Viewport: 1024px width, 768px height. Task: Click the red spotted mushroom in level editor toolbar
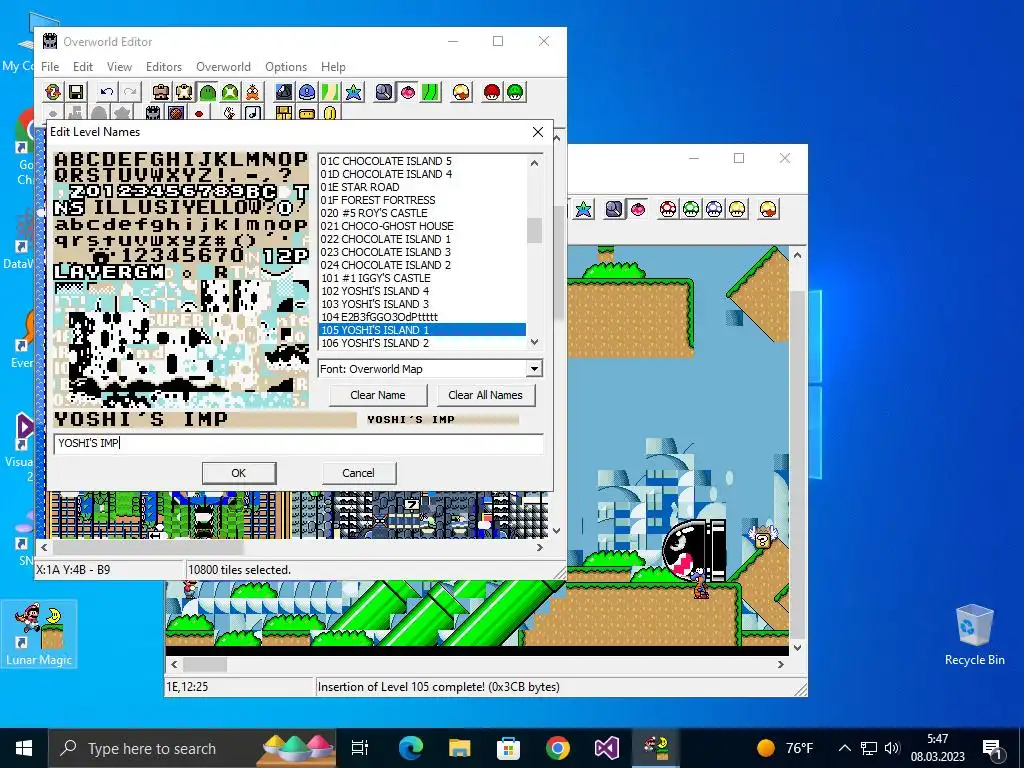(x=667, y=209)
